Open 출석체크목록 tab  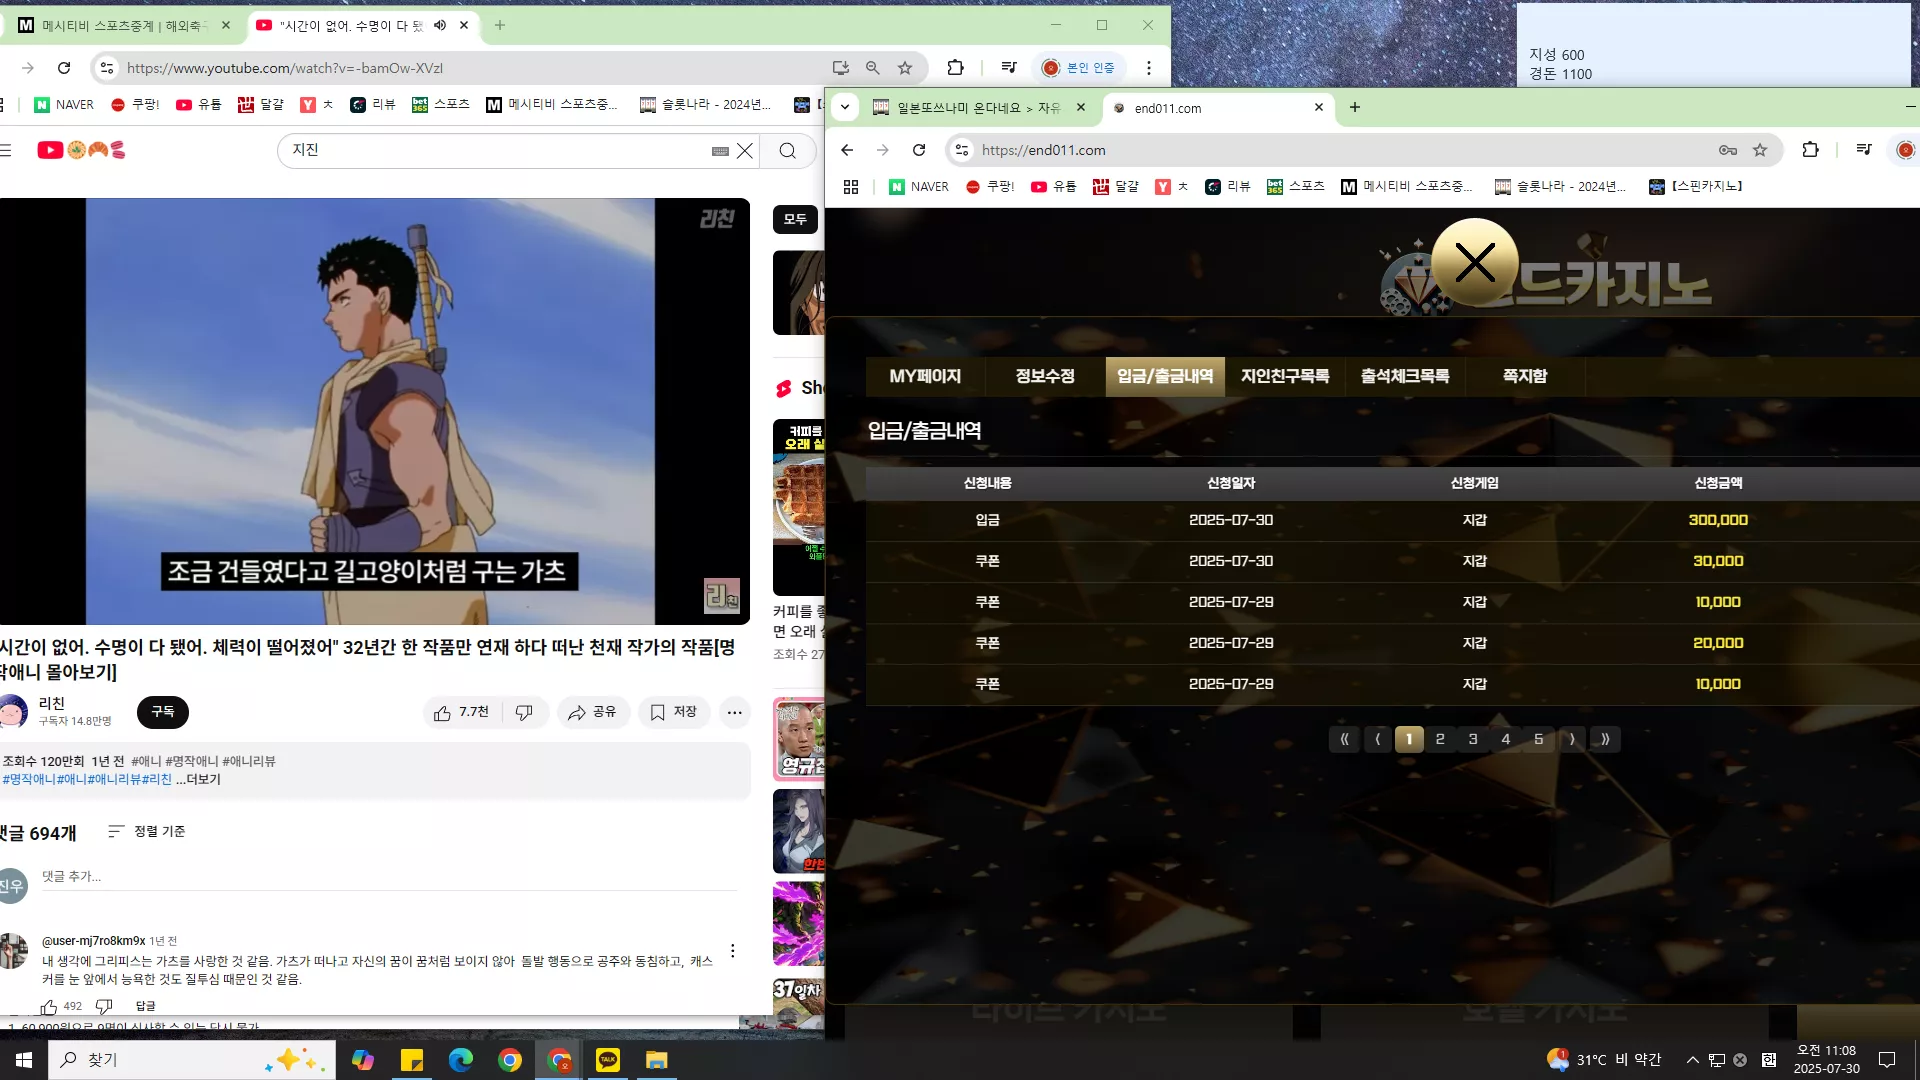[1405, 376]
